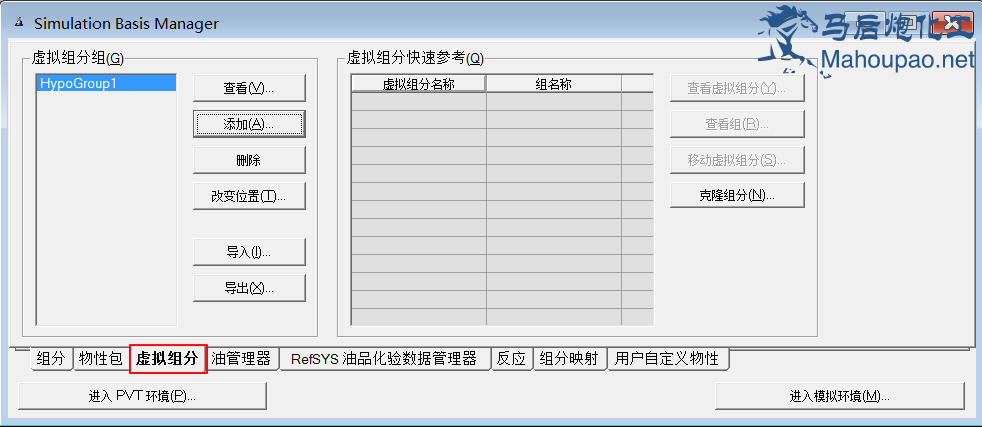Switch to the 组分 tab
The image size is (982, 427).
pos(51,359)
